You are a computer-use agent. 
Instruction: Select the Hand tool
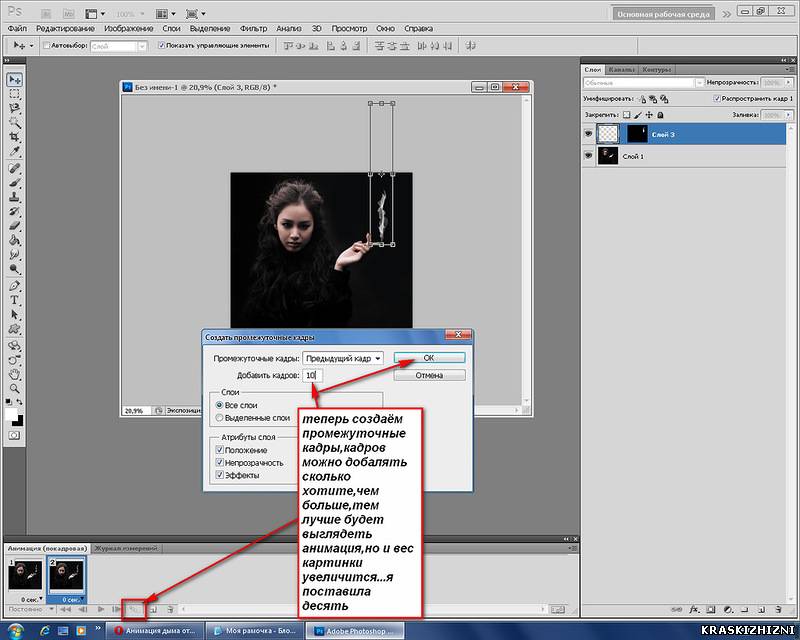[15, 375]
